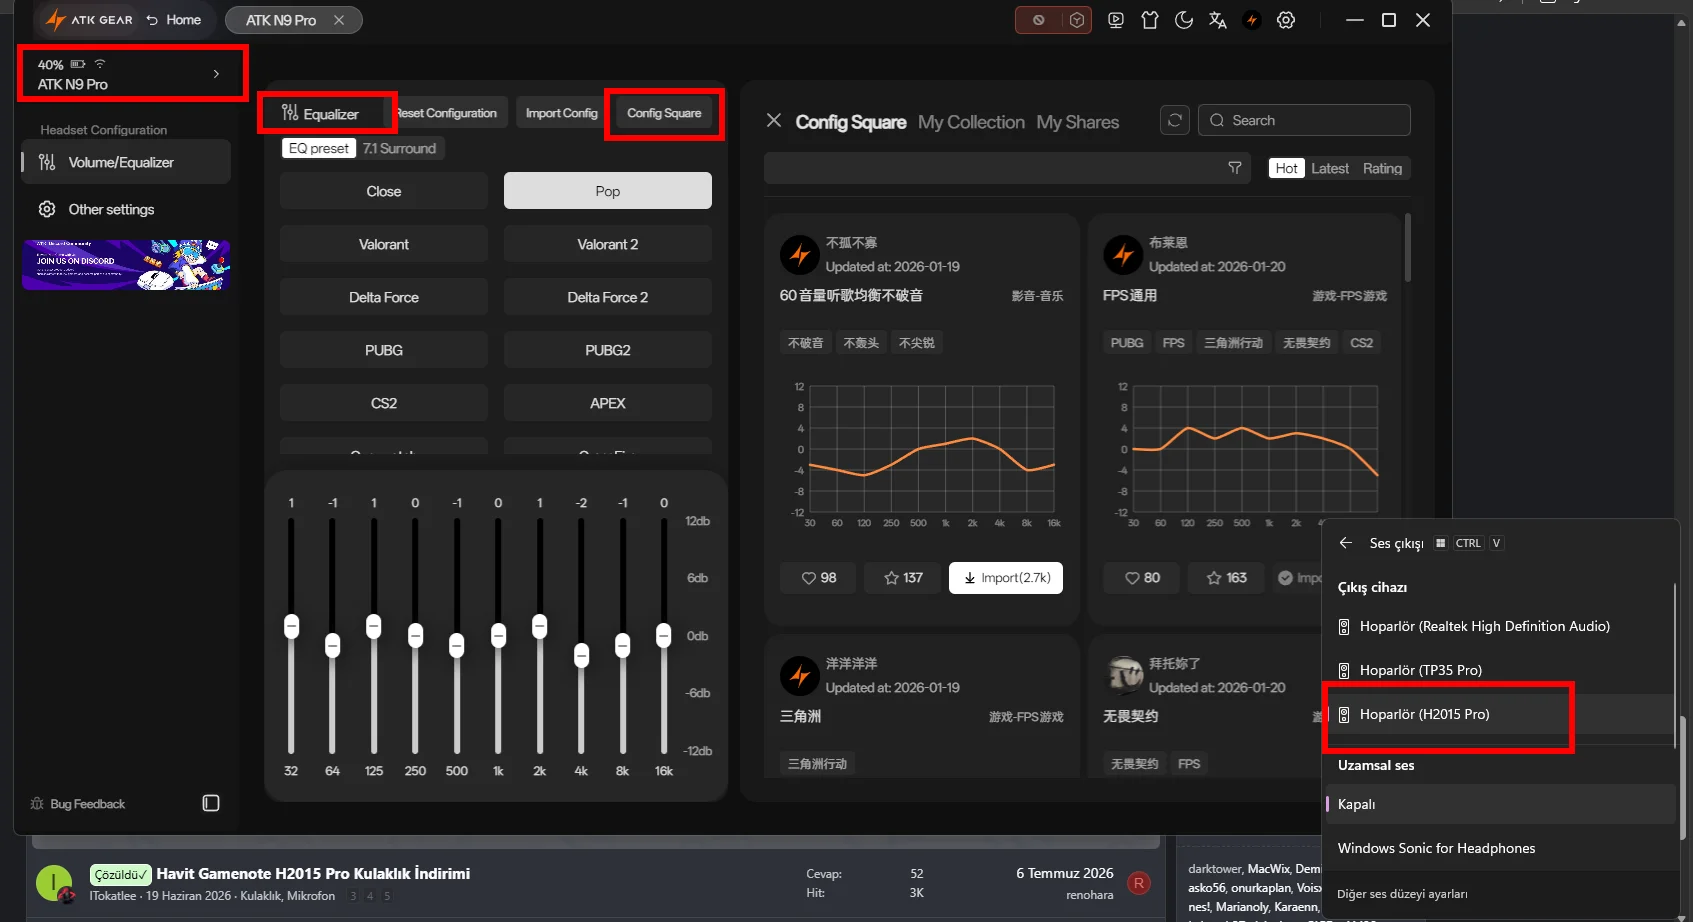Collapse the sidebar panel icon

[211, 803]
